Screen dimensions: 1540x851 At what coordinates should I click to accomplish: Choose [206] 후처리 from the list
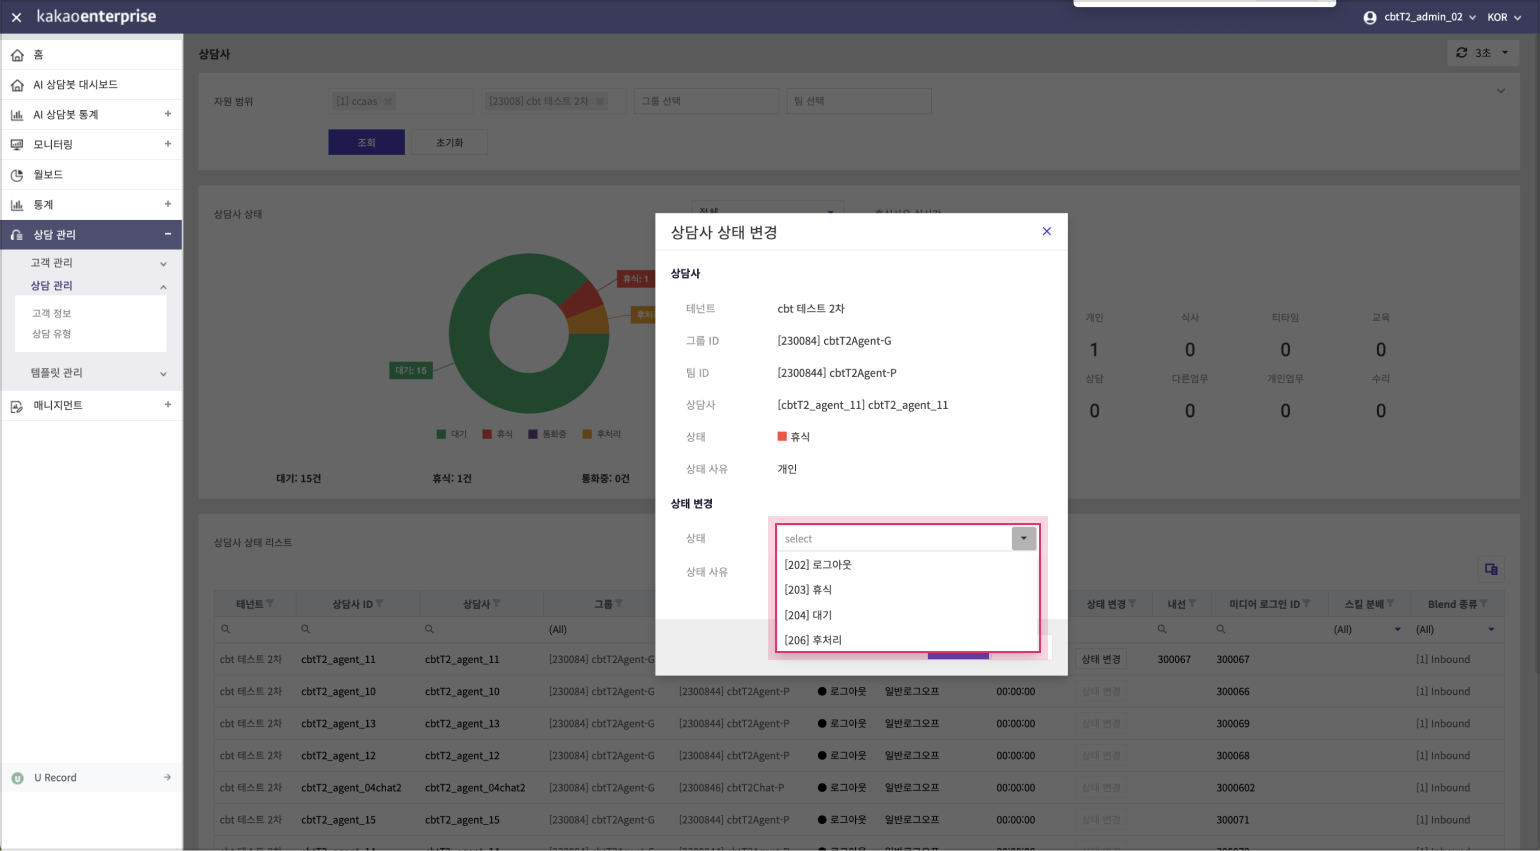813,640
